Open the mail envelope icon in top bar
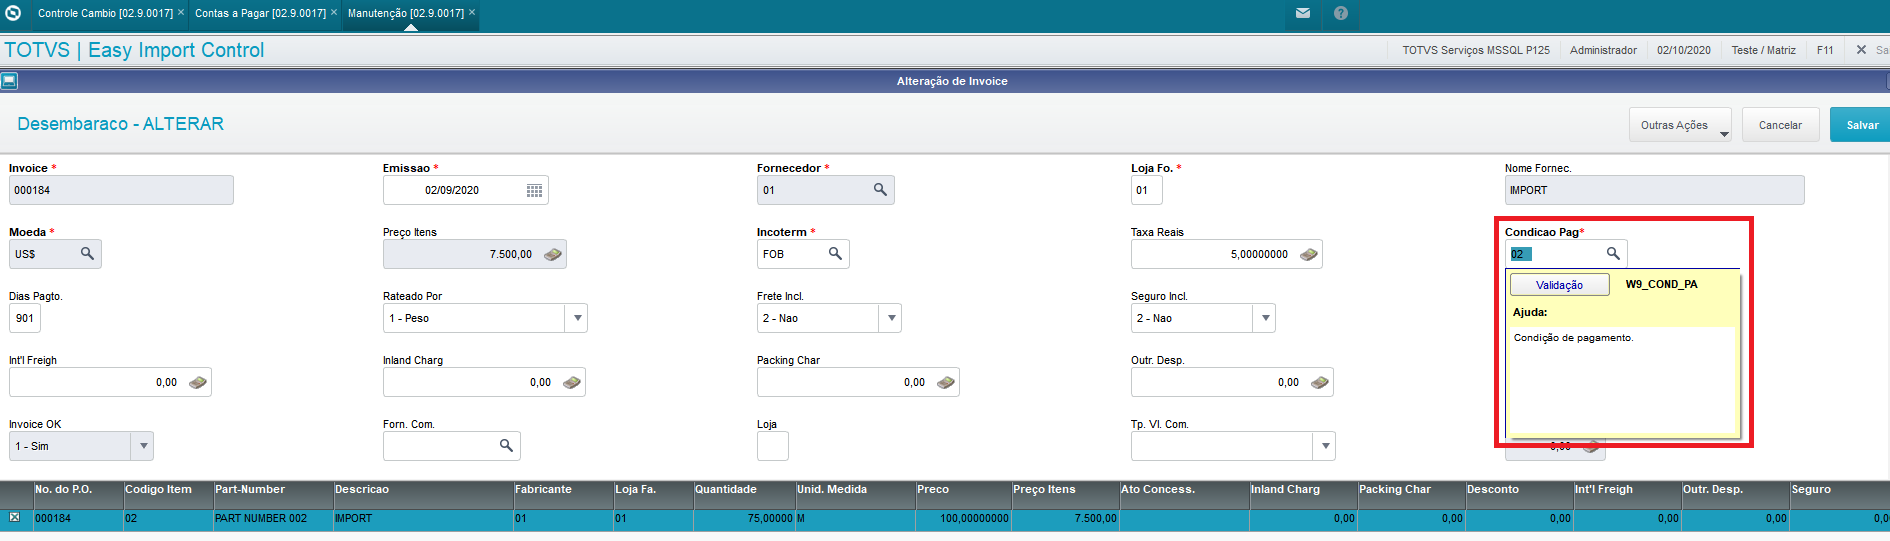 (x=1302, y=13)
